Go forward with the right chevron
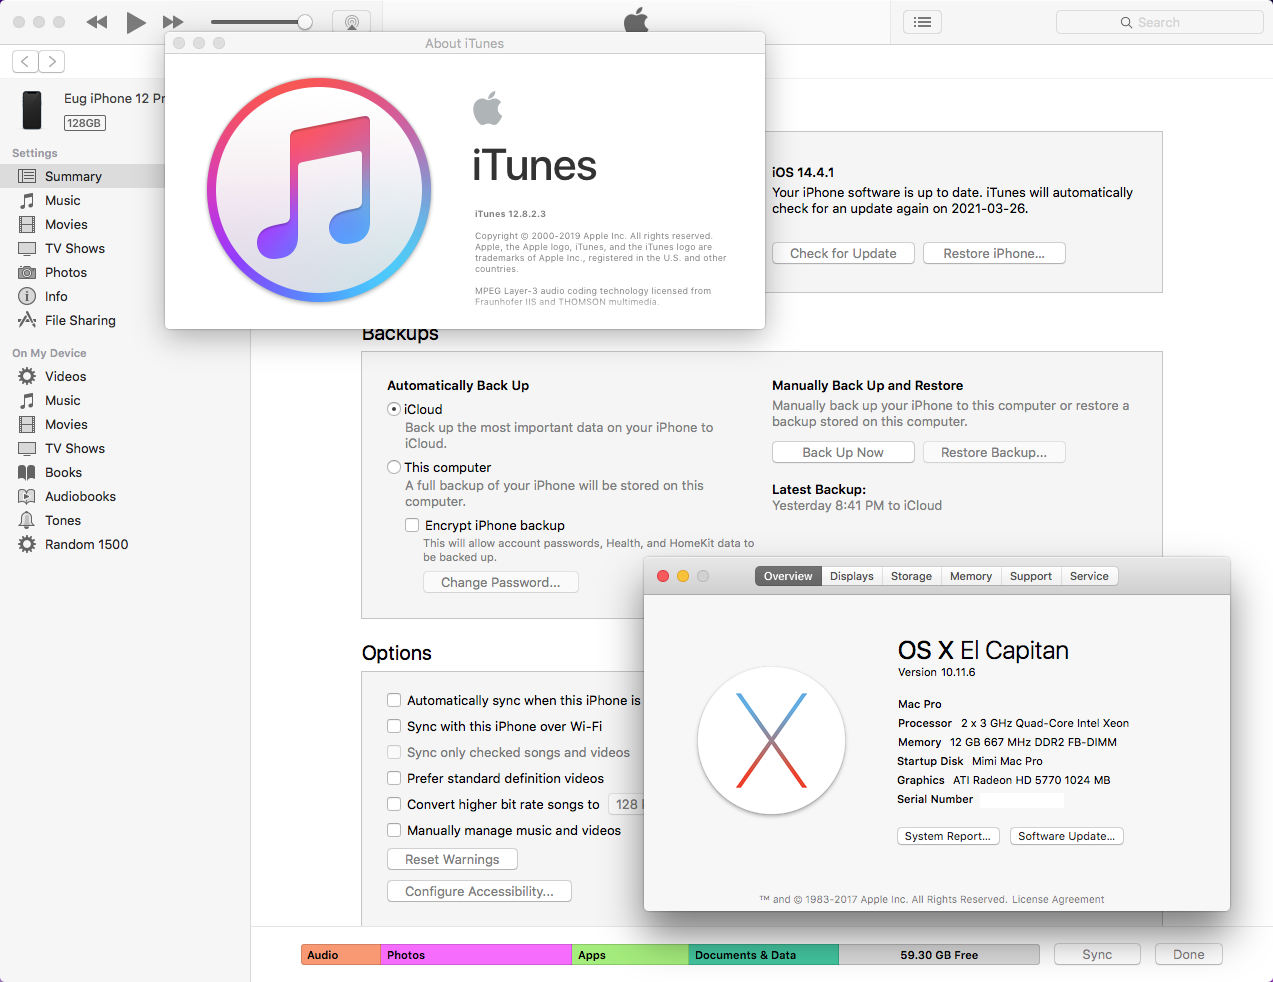This screenshot has height=982, width=1273. pos(52,62)
